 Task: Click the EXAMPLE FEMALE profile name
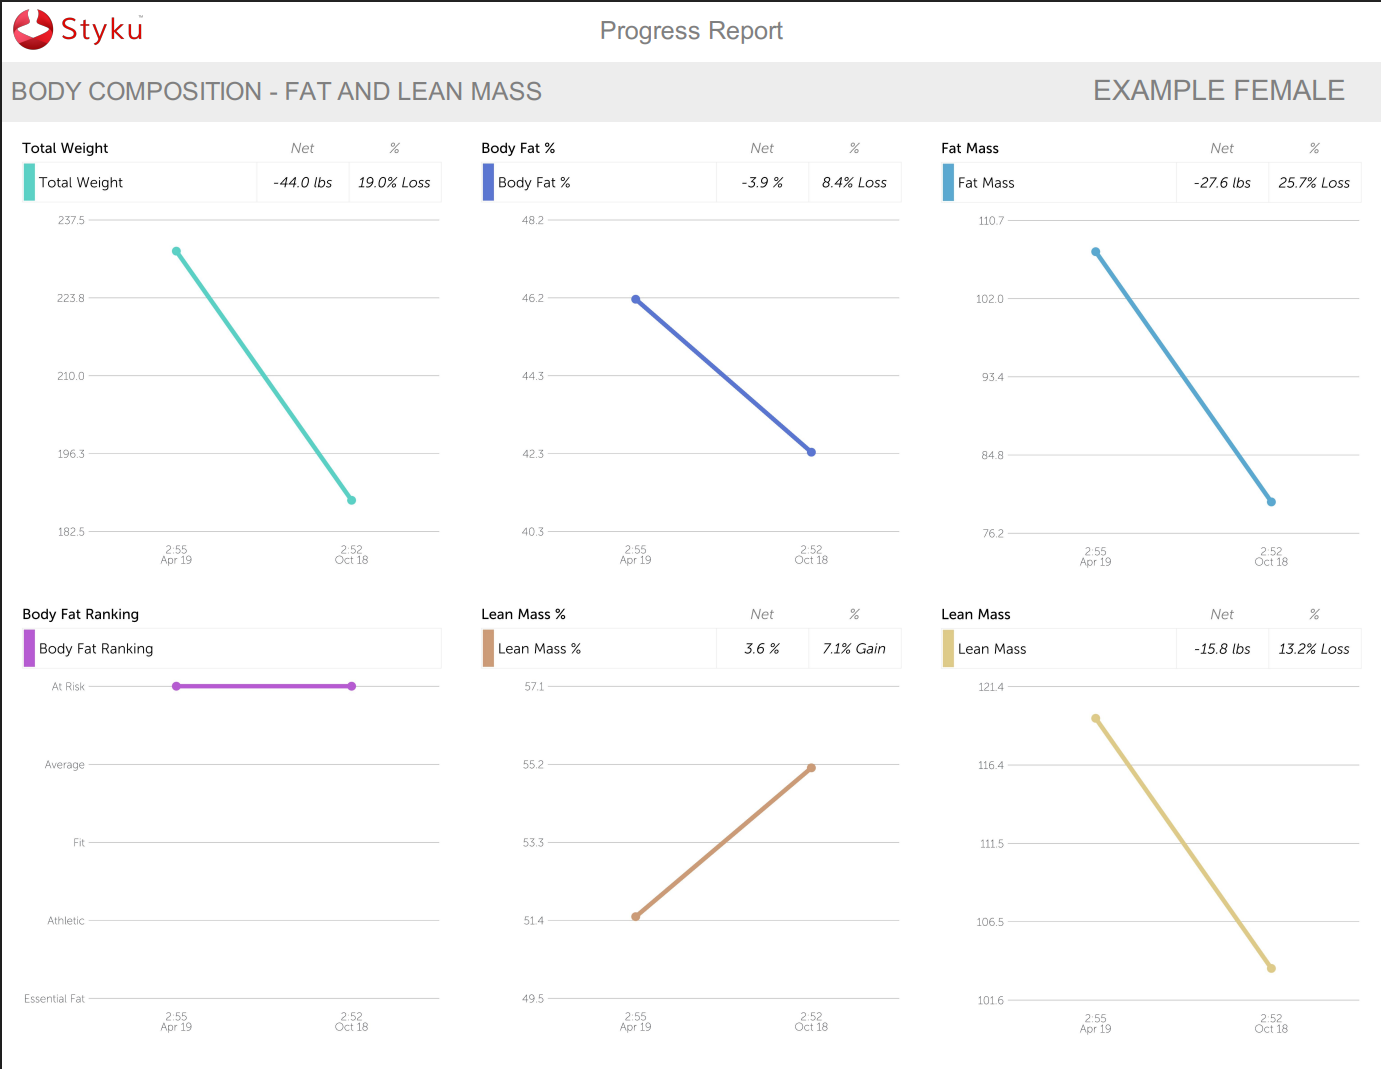coord(1218,91)
